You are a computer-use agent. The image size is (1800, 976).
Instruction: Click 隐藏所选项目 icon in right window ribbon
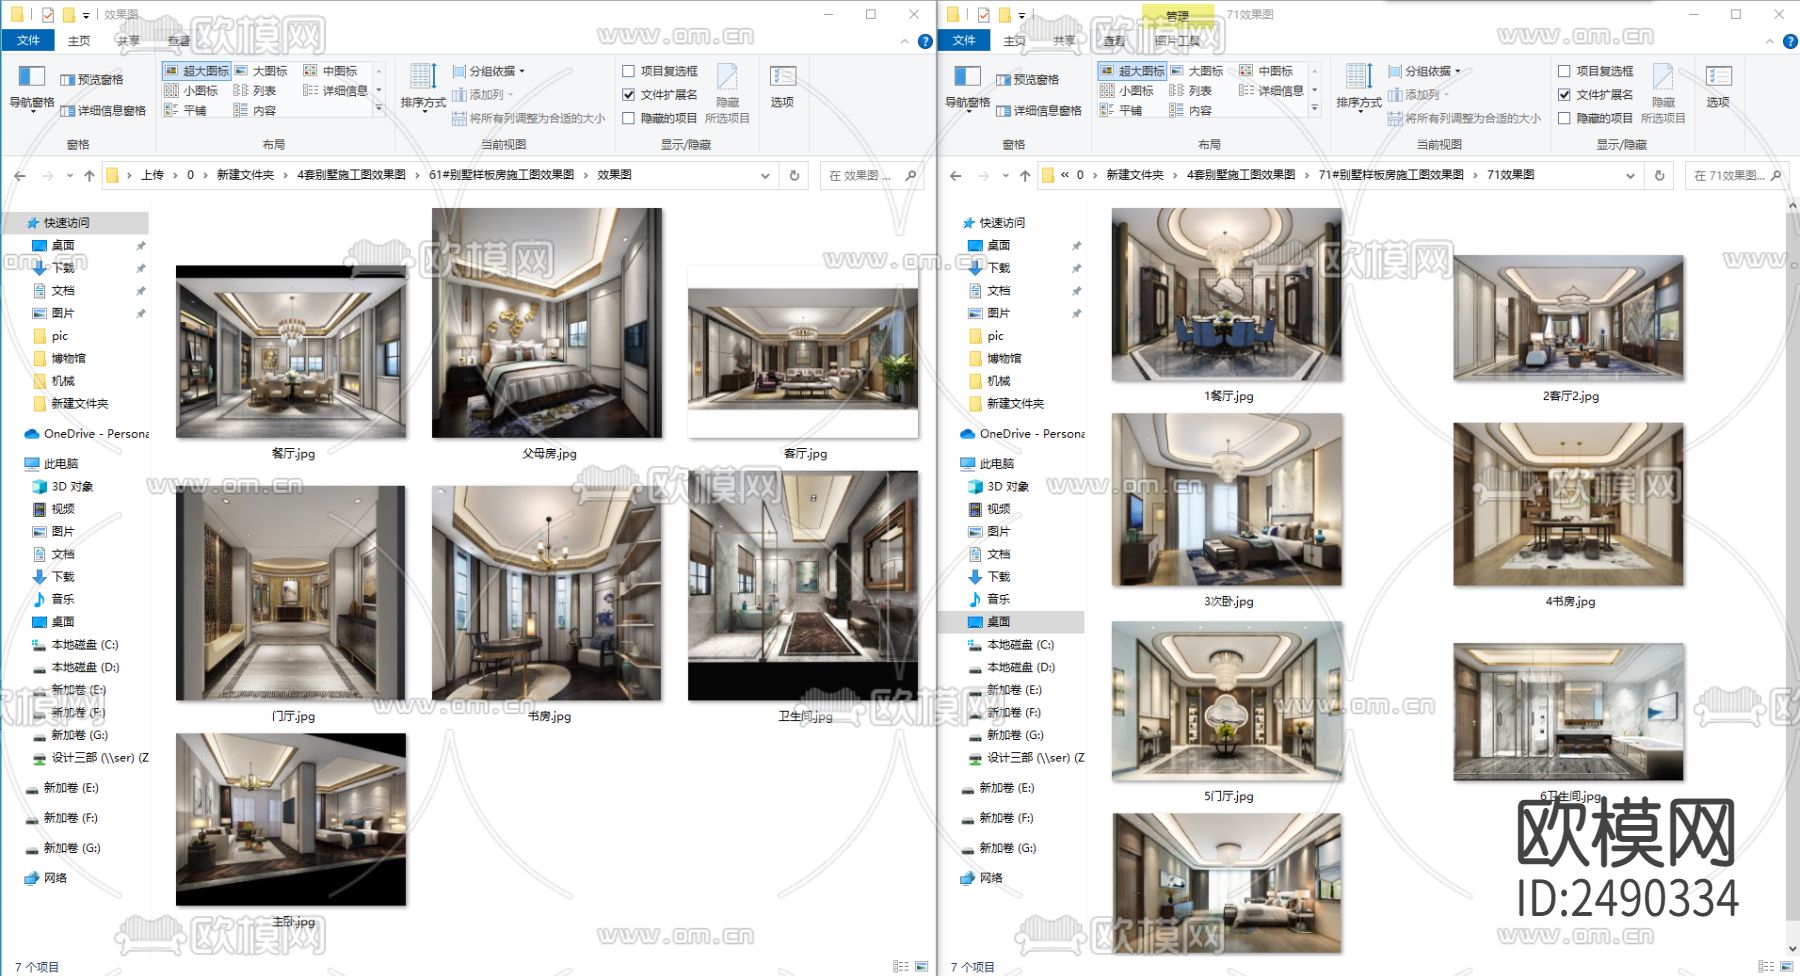[1663, 94]
